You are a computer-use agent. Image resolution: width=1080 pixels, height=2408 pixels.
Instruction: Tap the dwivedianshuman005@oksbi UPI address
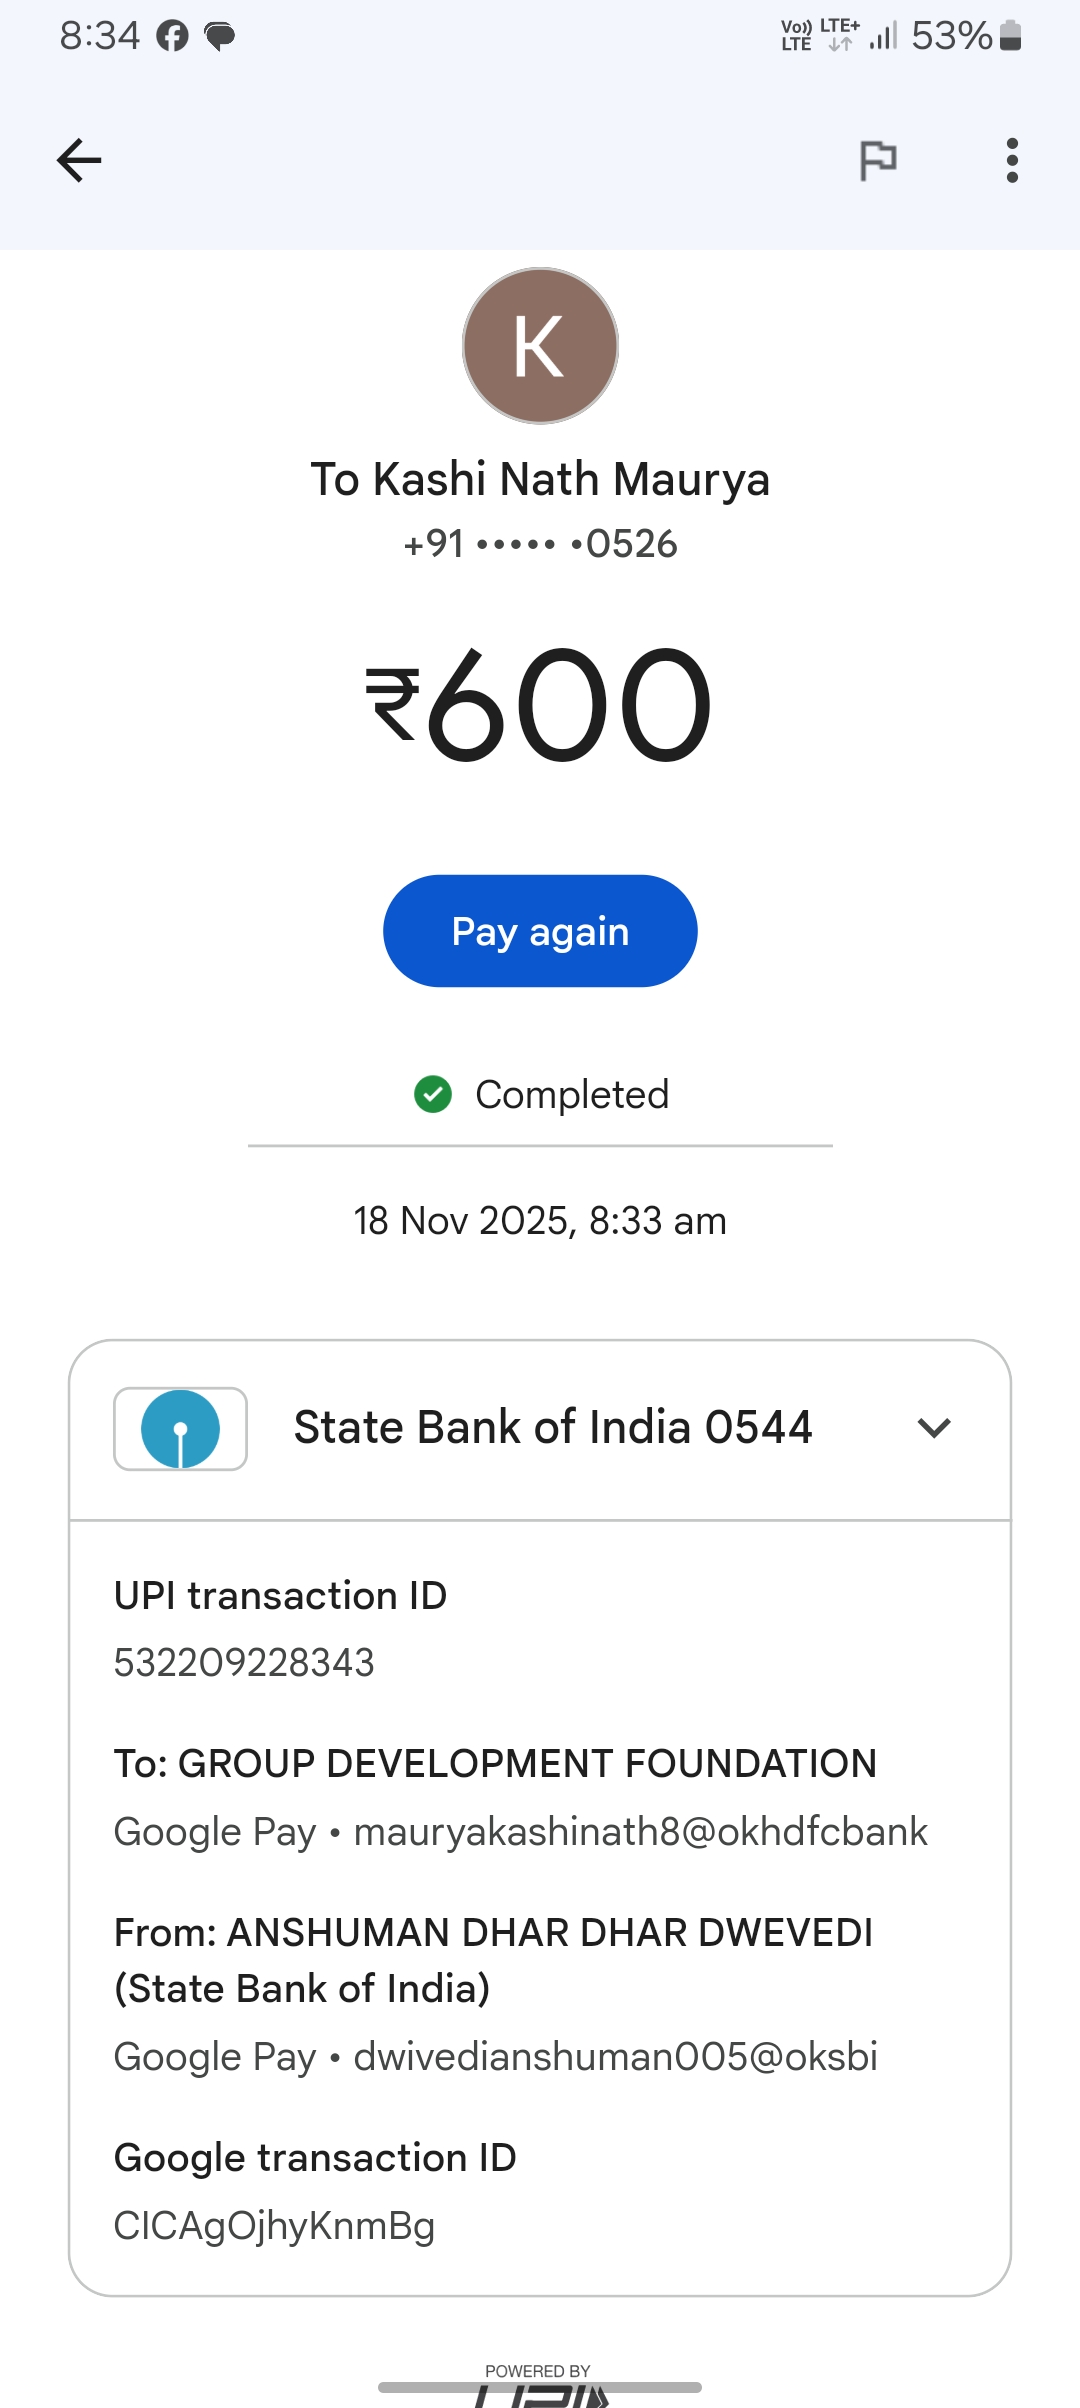(x=615, y=2057)
